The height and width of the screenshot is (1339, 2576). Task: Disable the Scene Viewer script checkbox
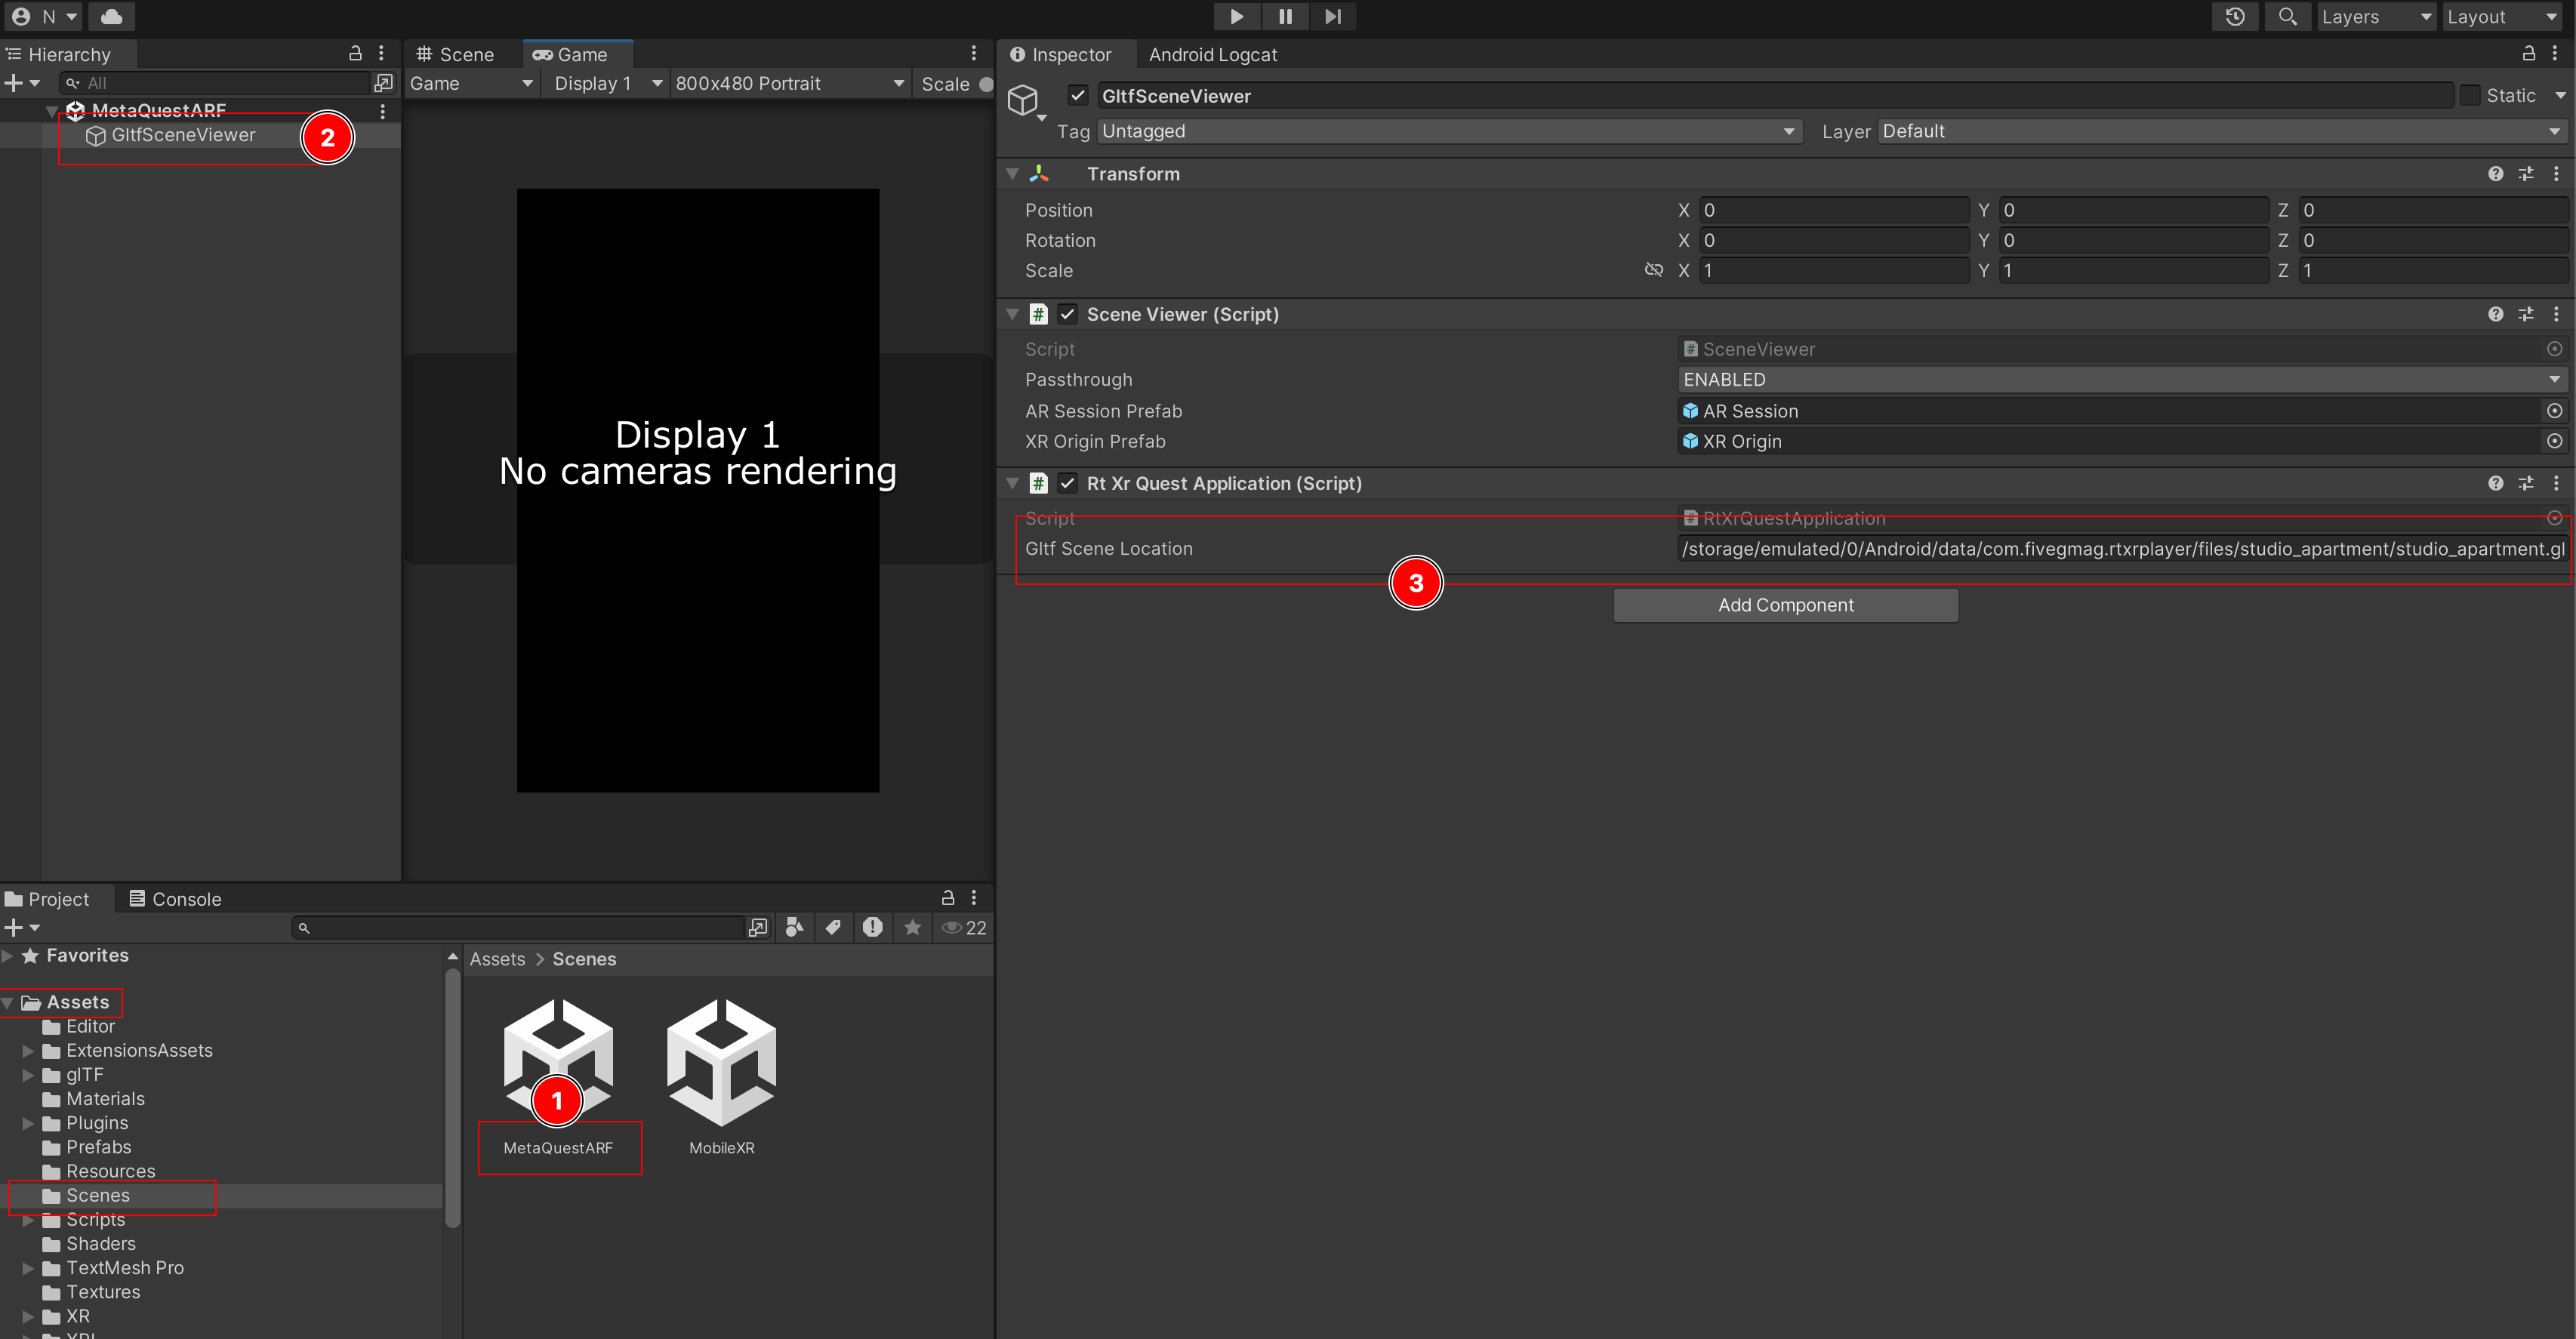(1068, 314)
